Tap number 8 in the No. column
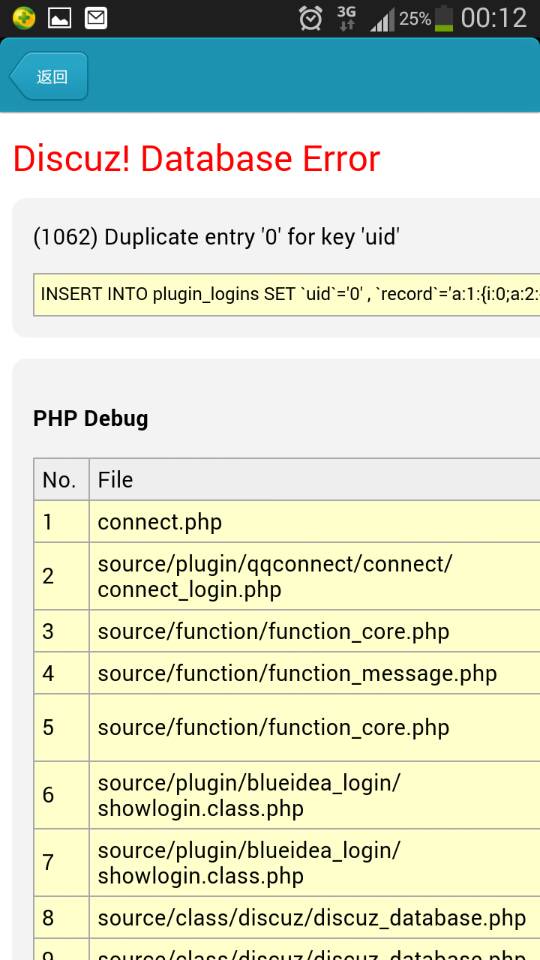 [48, 918]
